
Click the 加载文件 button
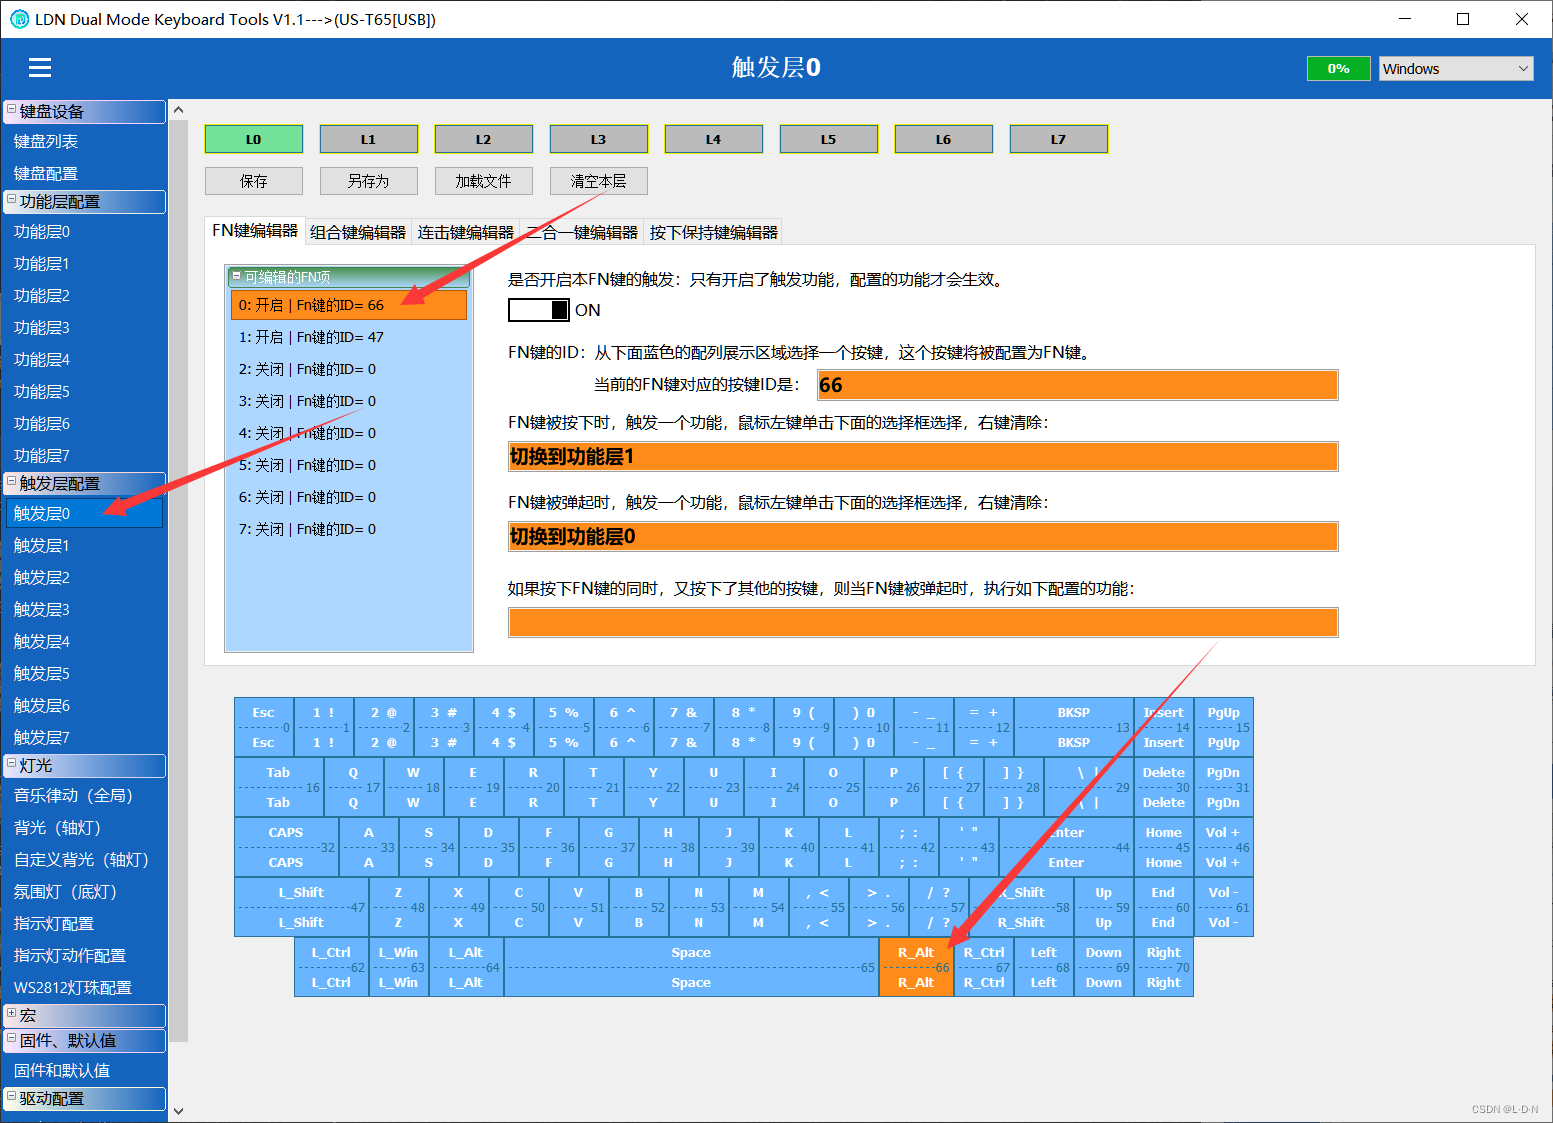pos(484,181)
